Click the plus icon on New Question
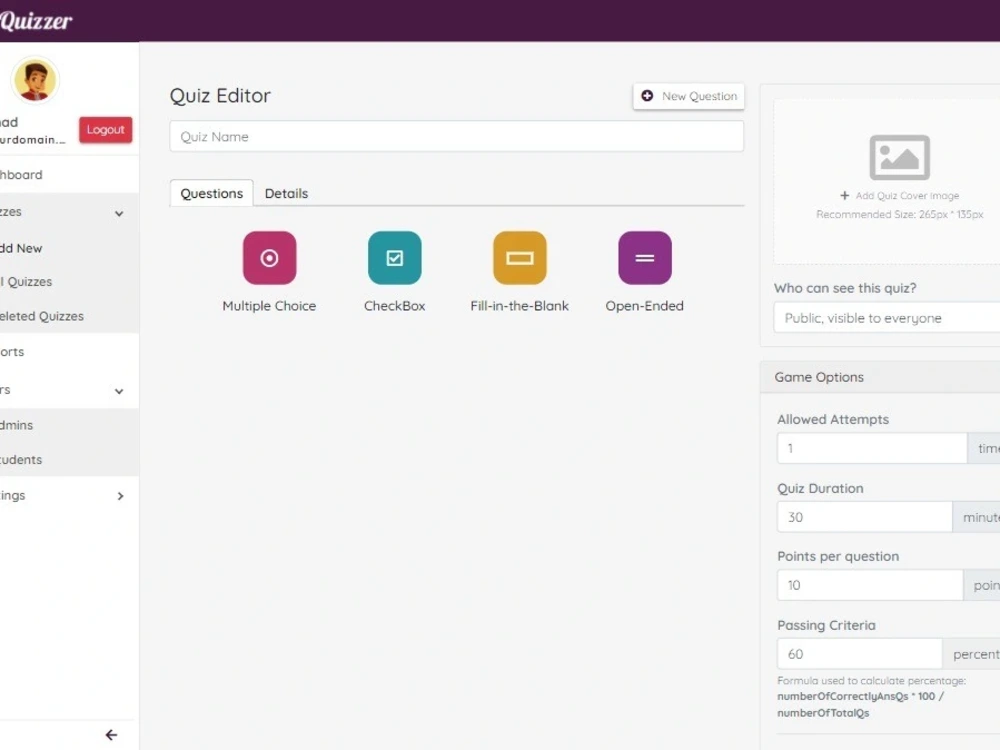The height and width of the screenshot is (750, 1000). click(x=649, y=97)
